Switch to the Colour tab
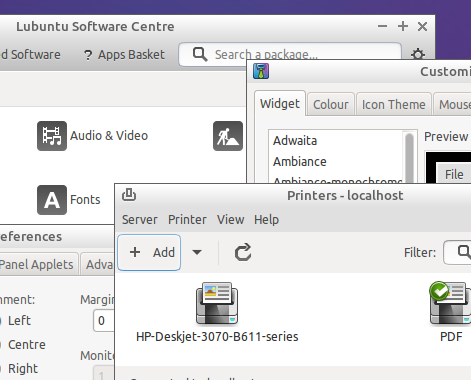Screen dimensions: 471x380 tap(331, 105)
